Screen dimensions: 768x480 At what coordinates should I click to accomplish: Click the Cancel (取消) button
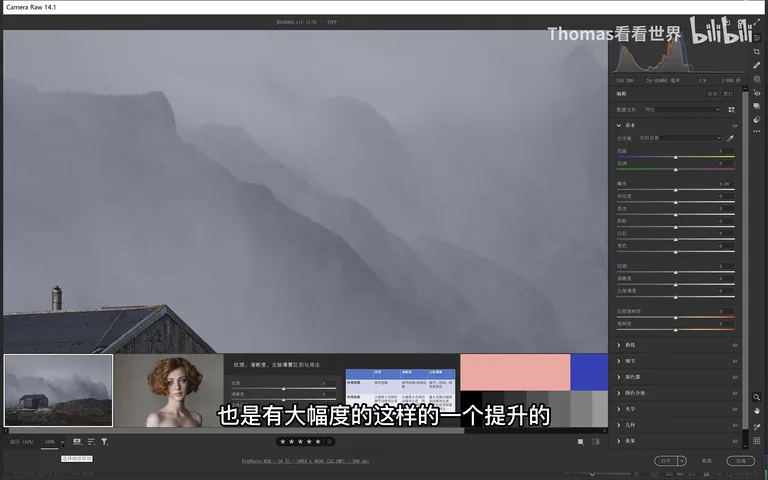706,461
